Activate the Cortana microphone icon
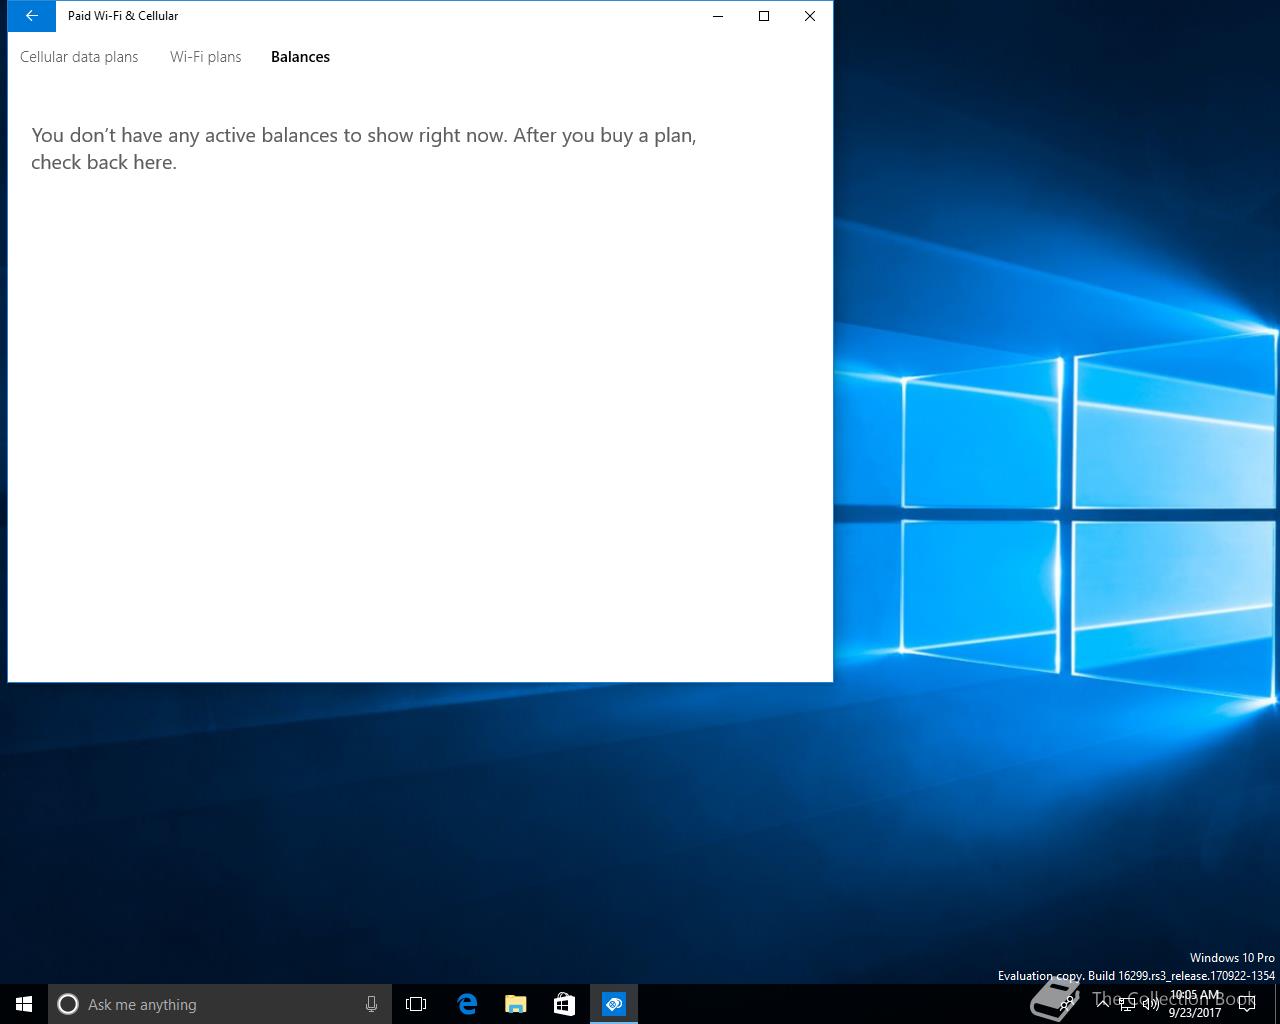1280x1024 pixels. [371, 1004]
